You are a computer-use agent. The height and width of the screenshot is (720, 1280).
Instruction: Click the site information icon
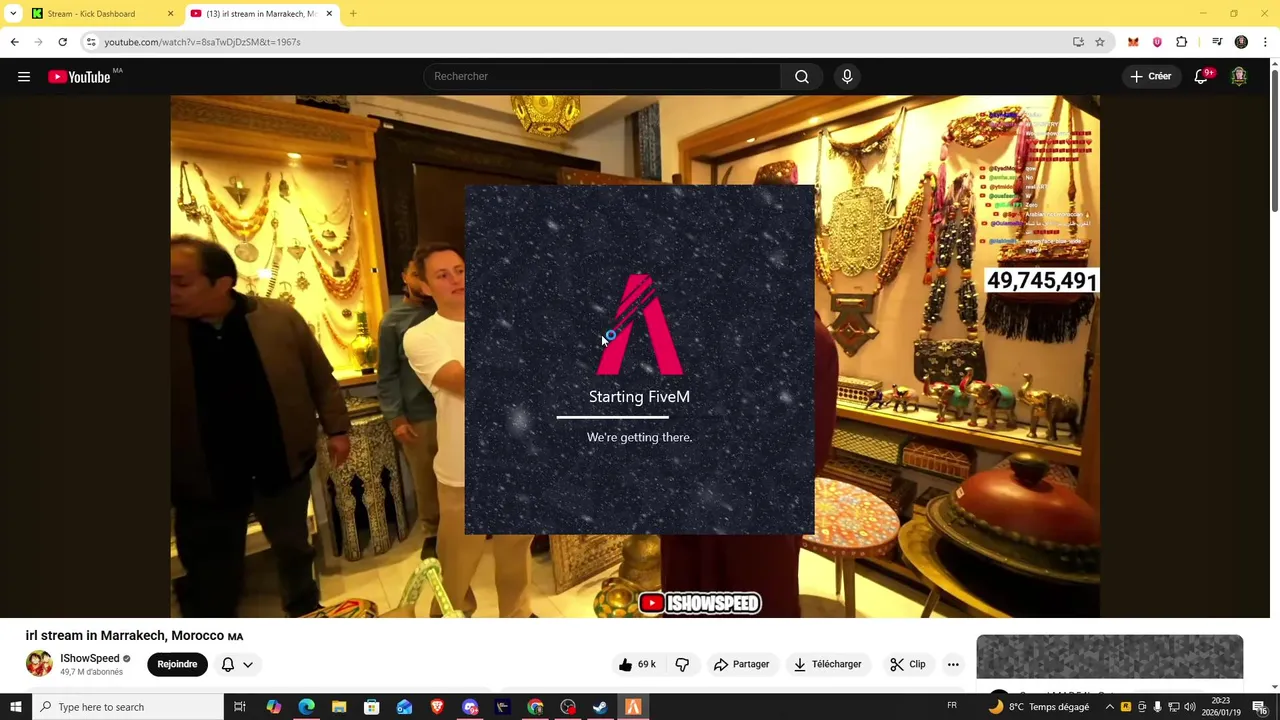(91, 42)
